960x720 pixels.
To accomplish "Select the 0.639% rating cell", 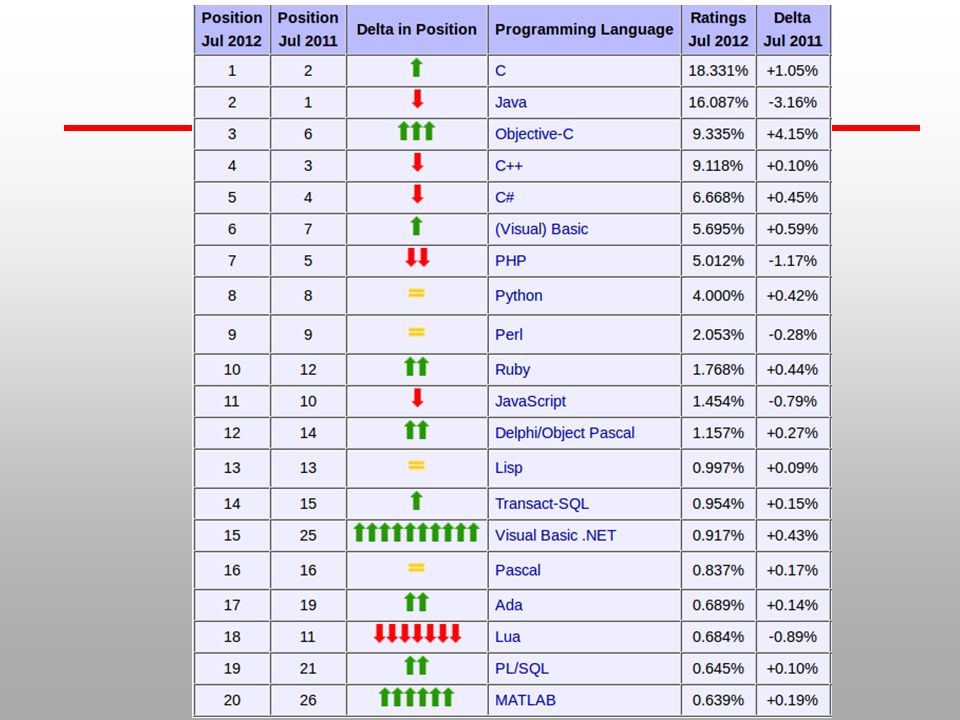I will click(718, 700).
